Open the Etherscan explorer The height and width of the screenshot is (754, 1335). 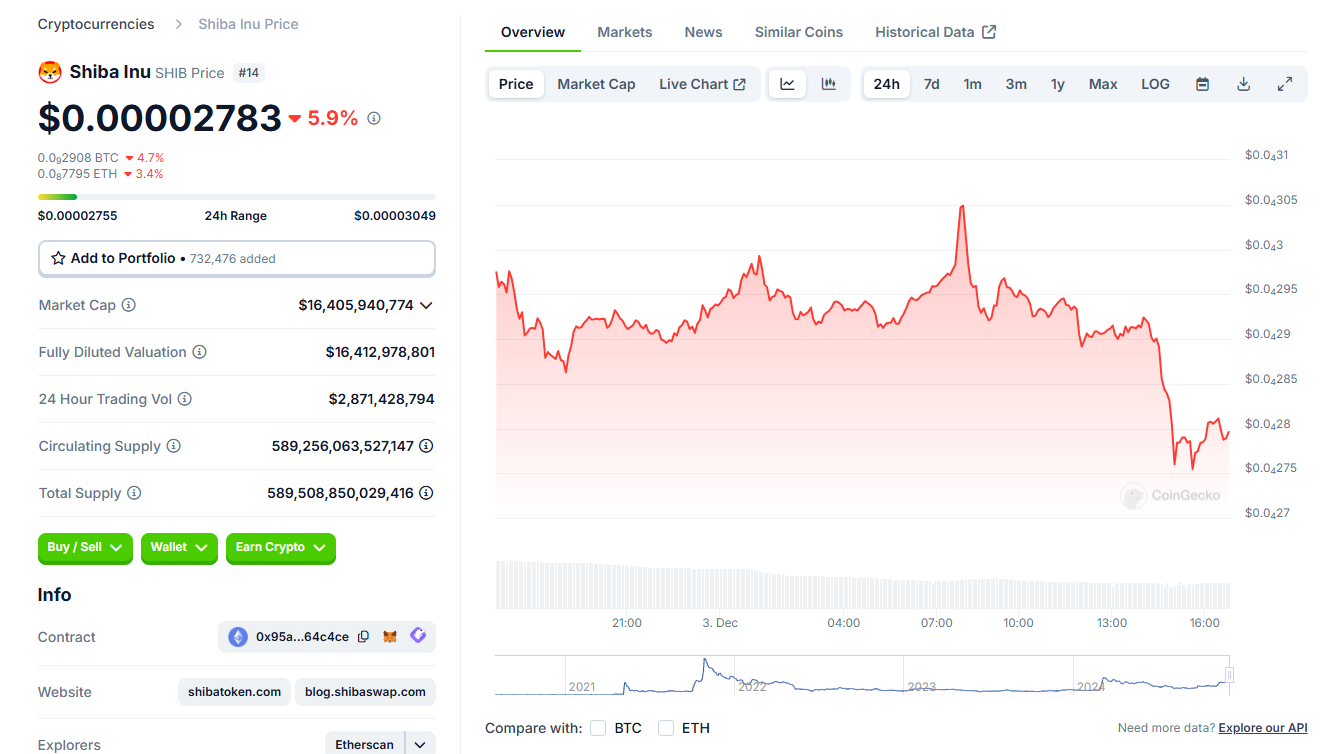coord(365,744)
